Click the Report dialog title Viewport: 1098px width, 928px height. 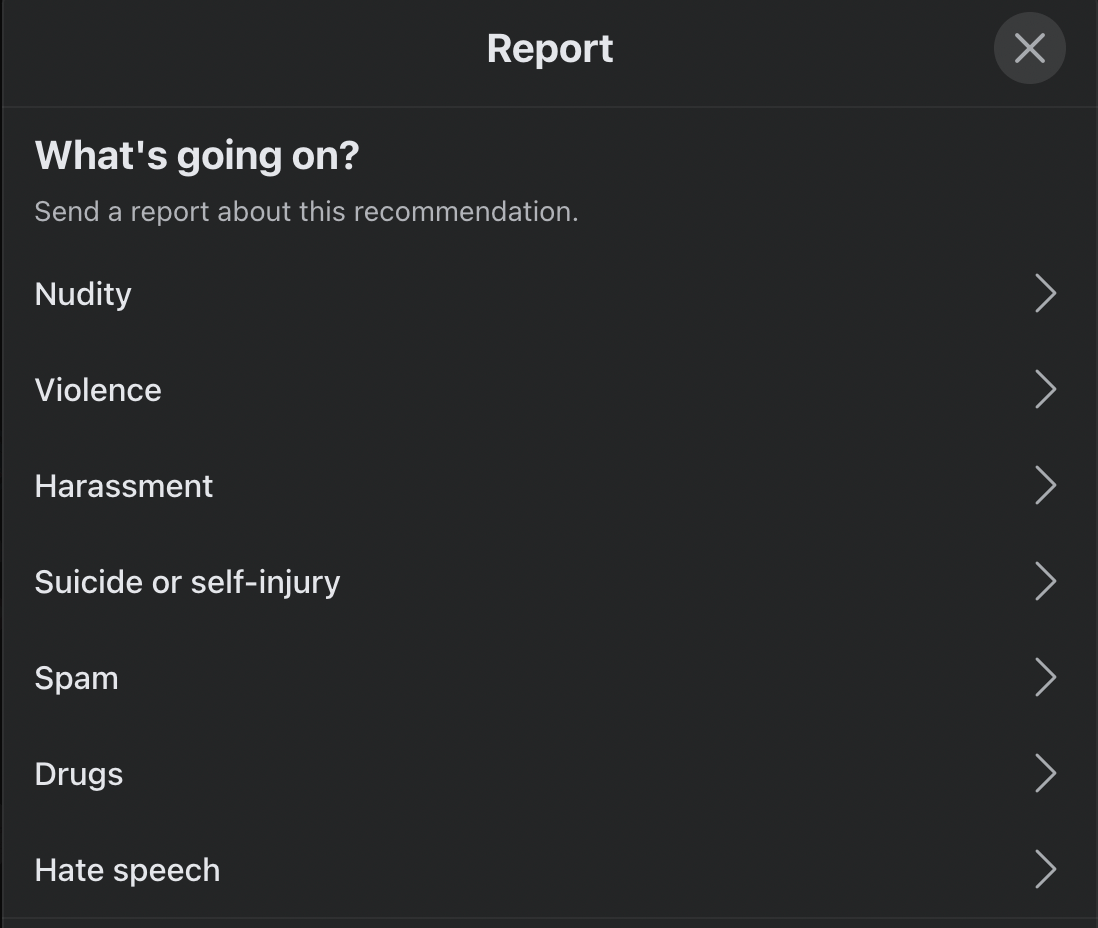click(x=550, y=48)
